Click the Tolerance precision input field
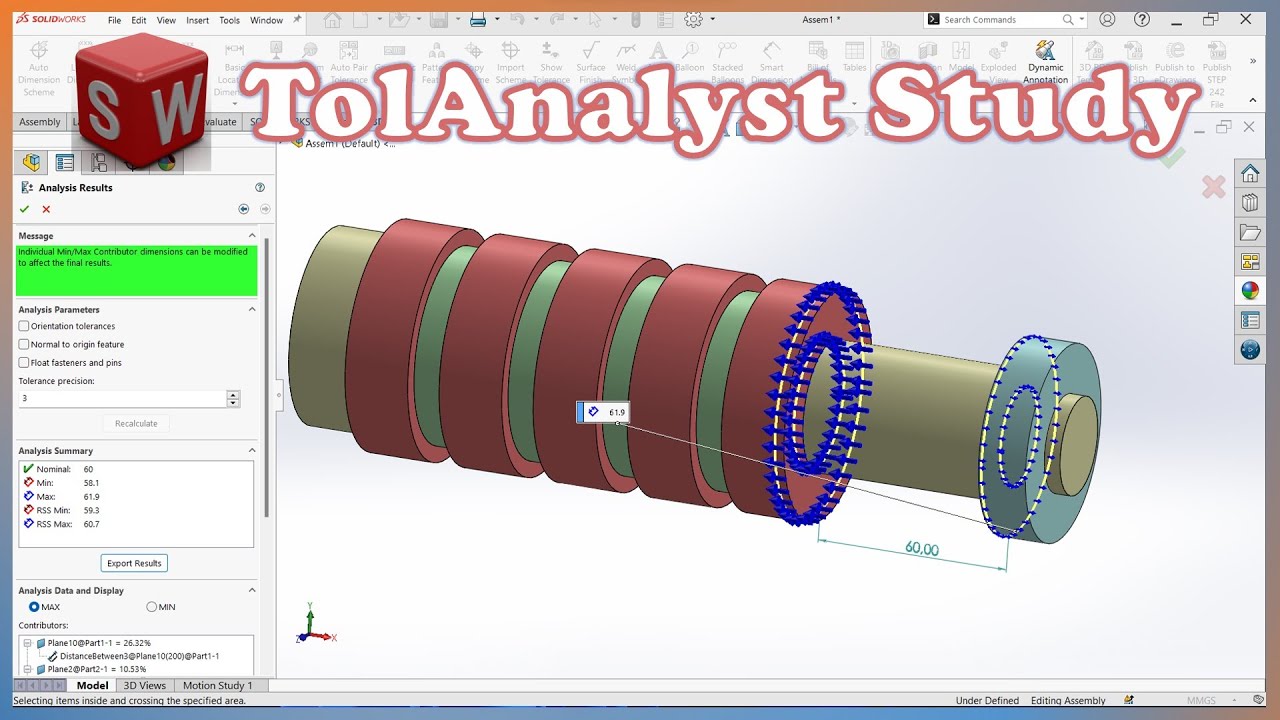Viewport: 1280px width, 720px height. [122, 398]
